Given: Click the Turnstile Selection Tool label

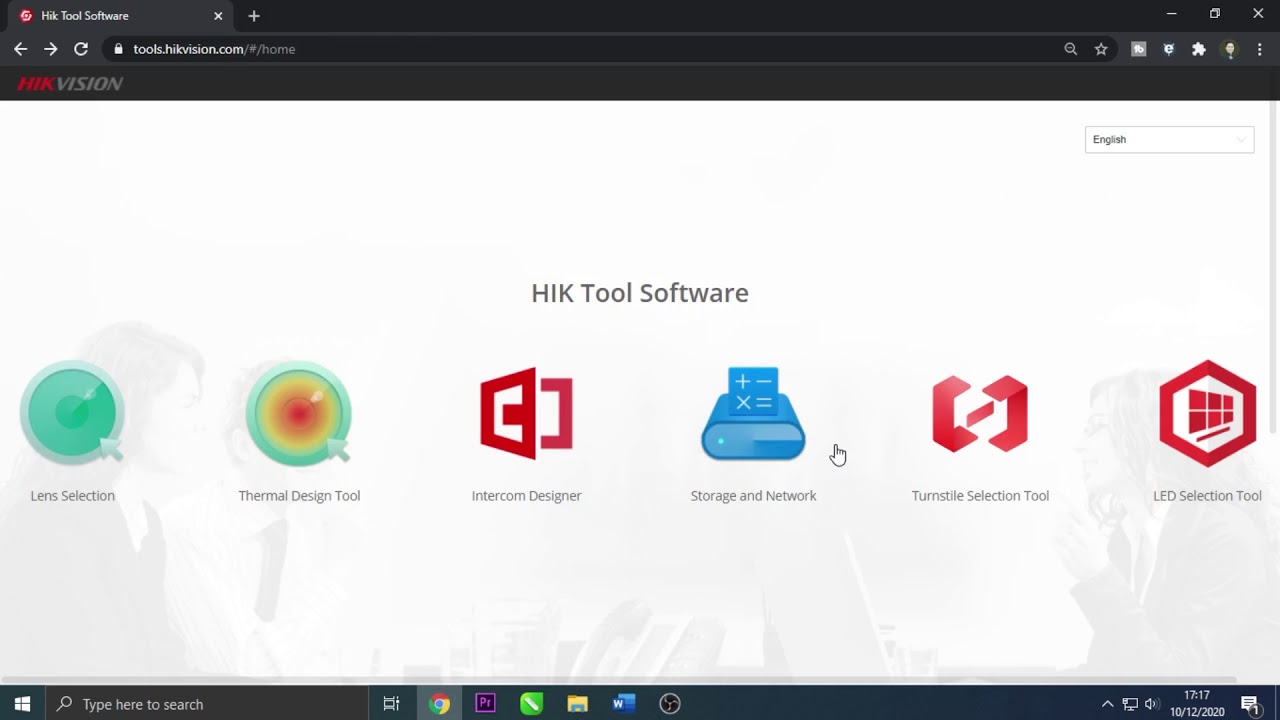Looking at the screenshot, I should pos(980,496).
